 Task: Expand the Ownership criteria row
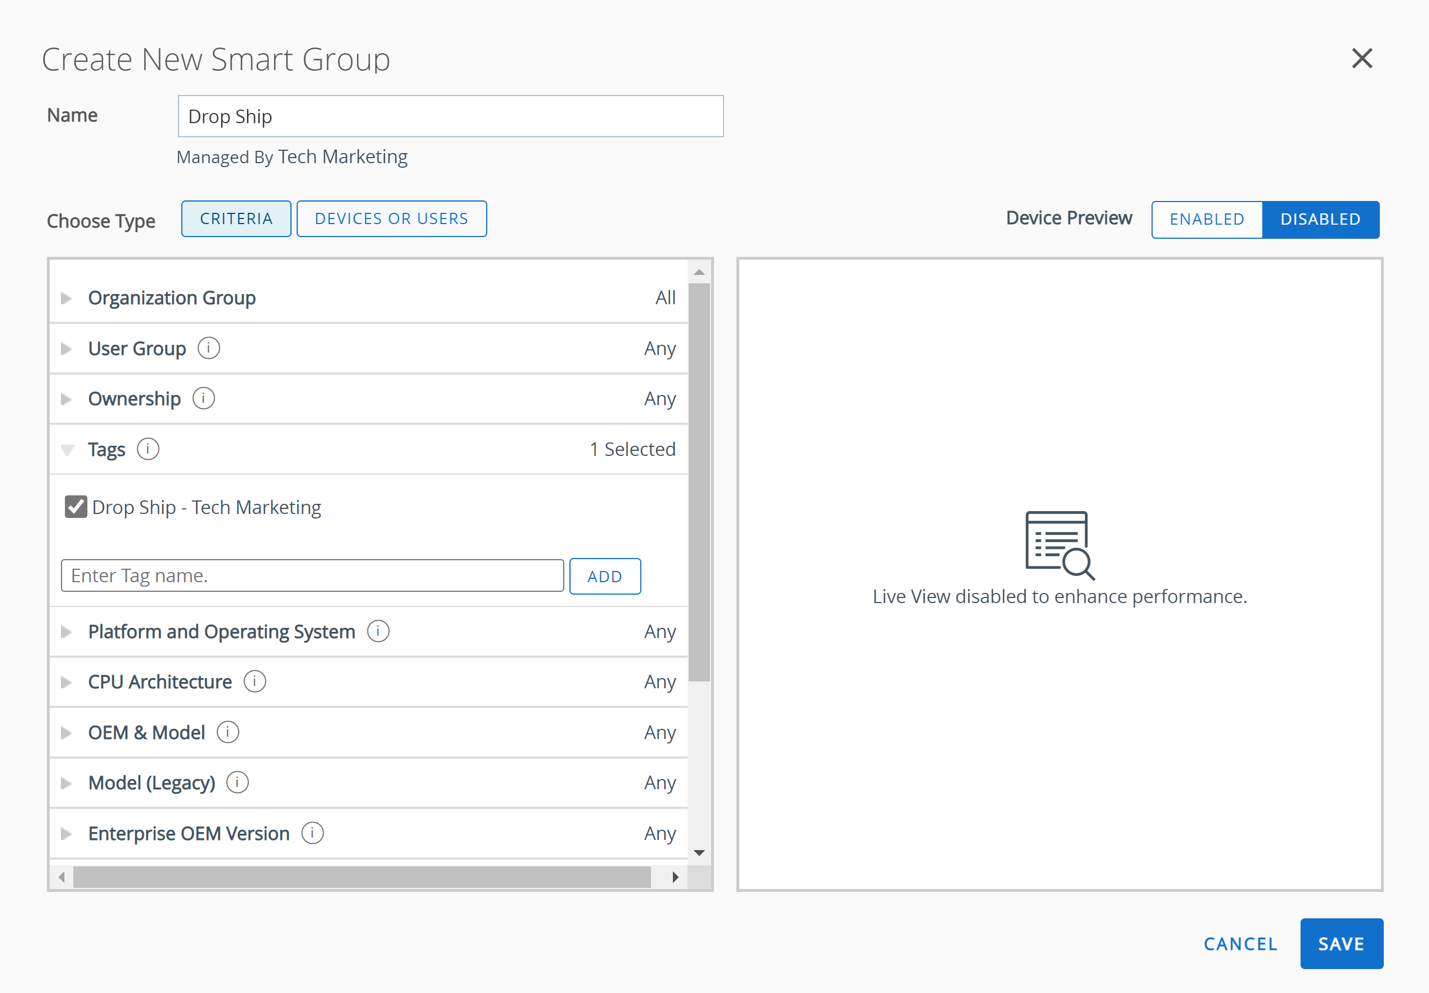tap(66, 398)
